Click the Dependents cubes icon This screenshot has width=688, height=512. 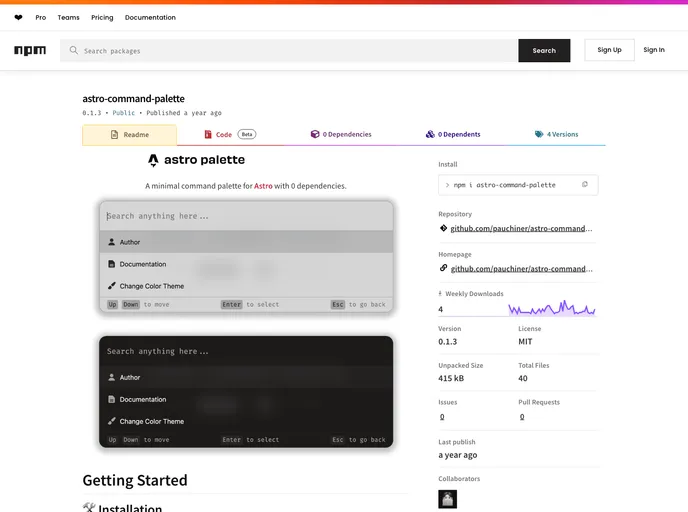tap(430, 134)
